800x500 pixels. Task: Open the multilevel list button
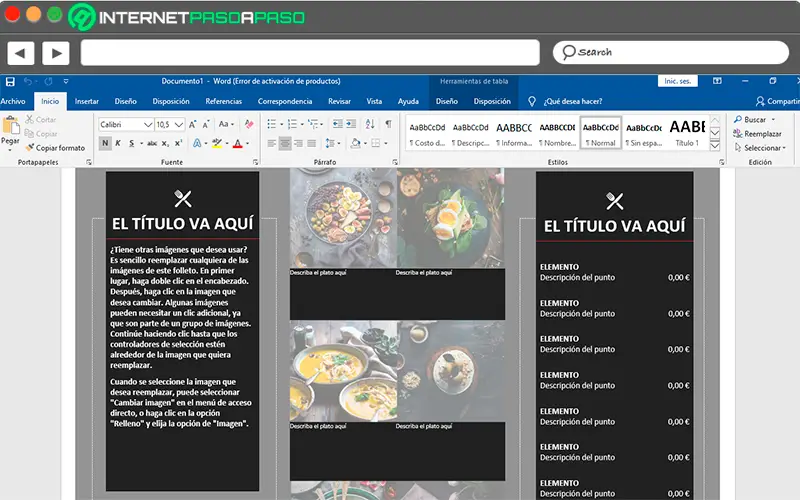click(314, 124)
